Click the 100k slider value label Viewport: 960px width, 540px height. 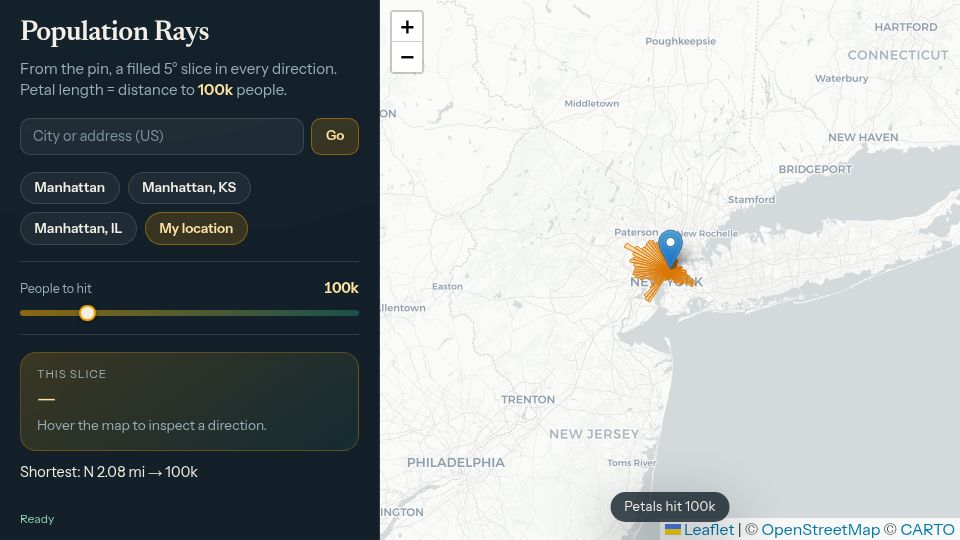coord(341,288)
